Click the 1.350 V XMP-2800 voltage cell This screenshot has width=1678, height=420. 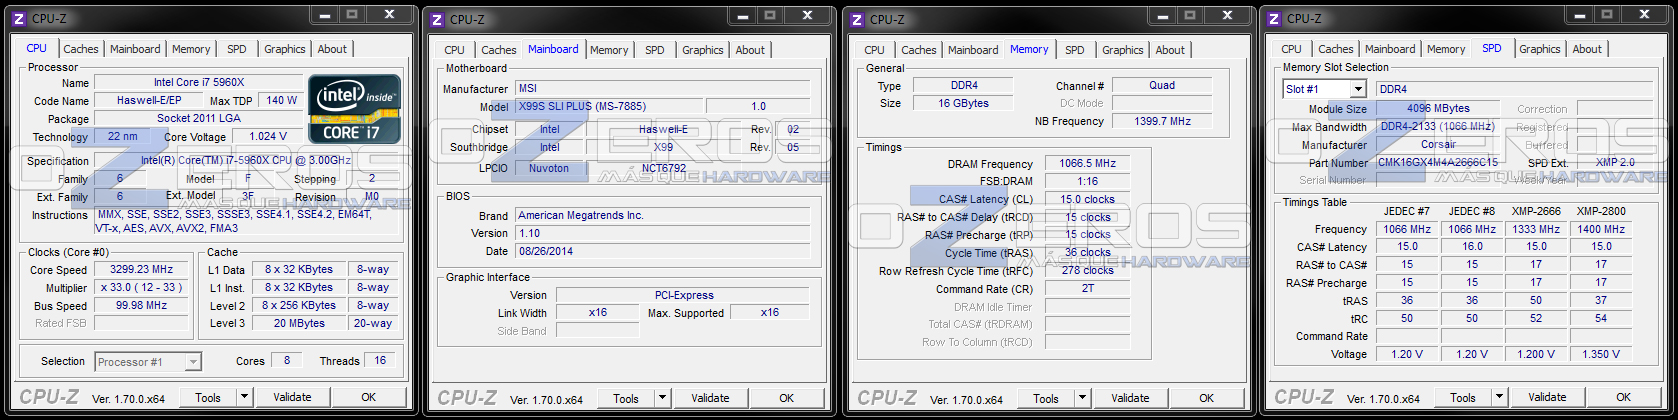pyautogui.click(x=1601, y=354)
